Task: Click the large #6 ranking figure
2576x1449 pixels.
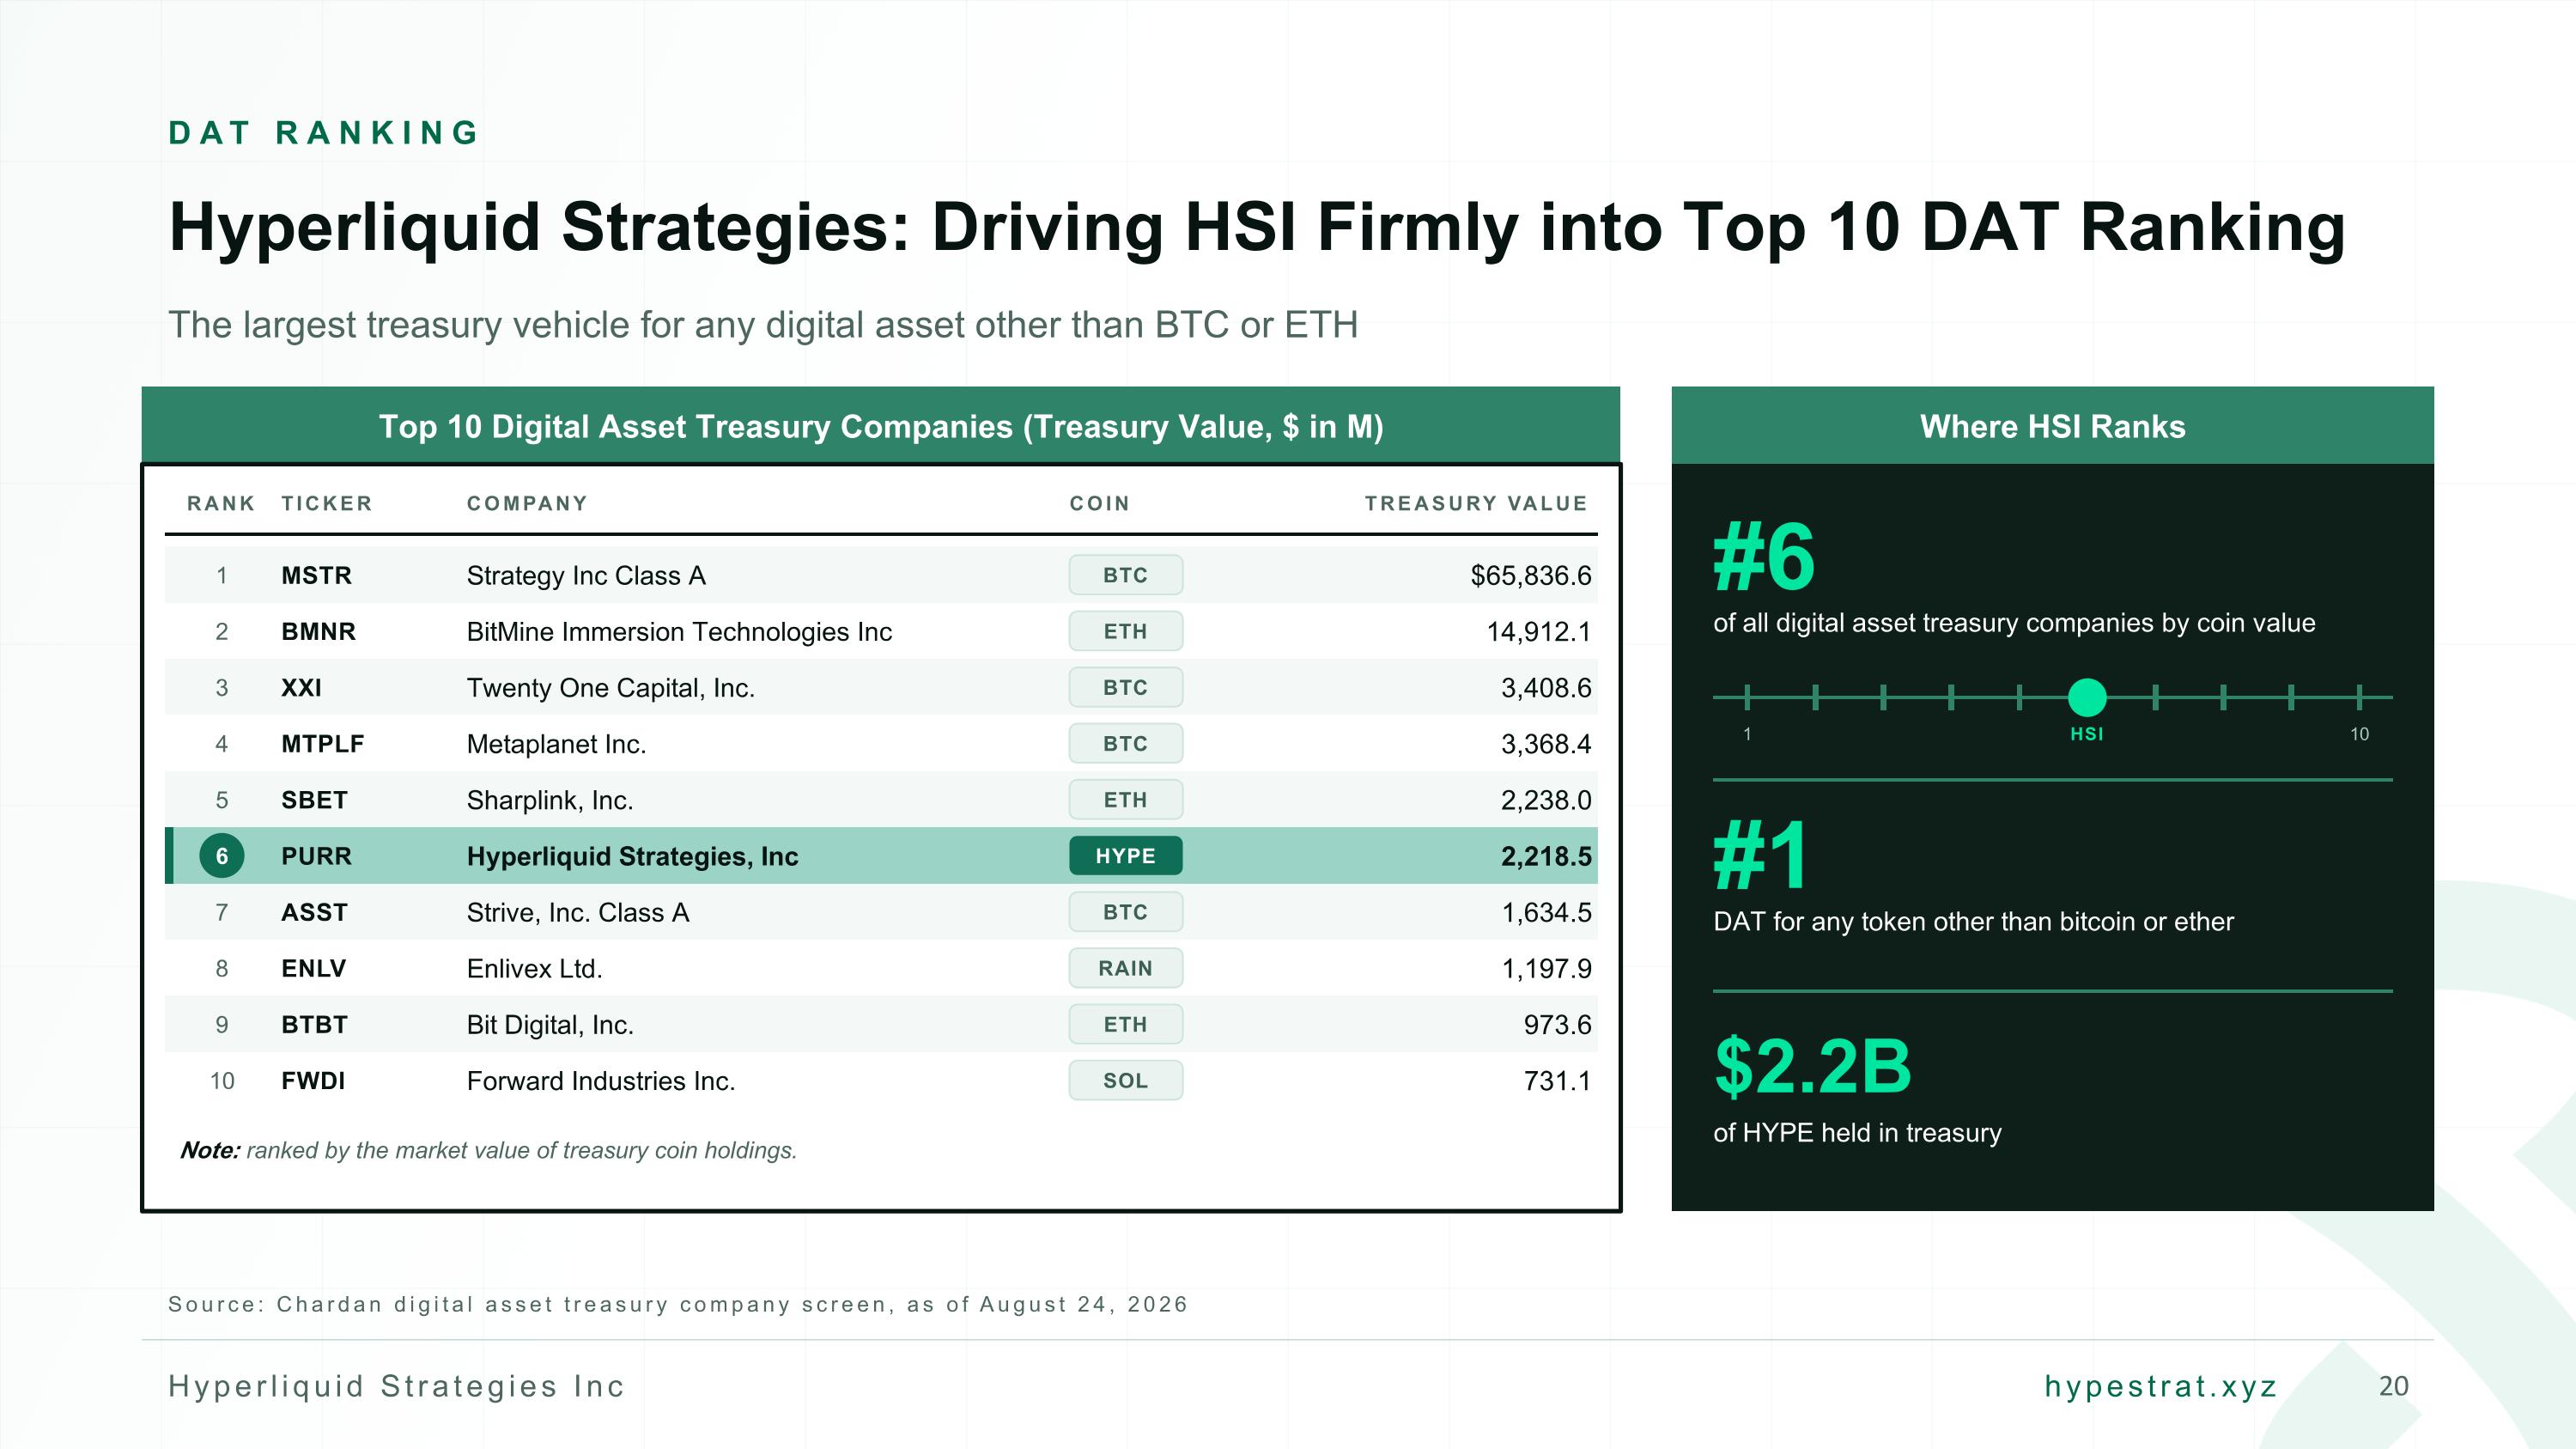Action: click(1763, 556)
